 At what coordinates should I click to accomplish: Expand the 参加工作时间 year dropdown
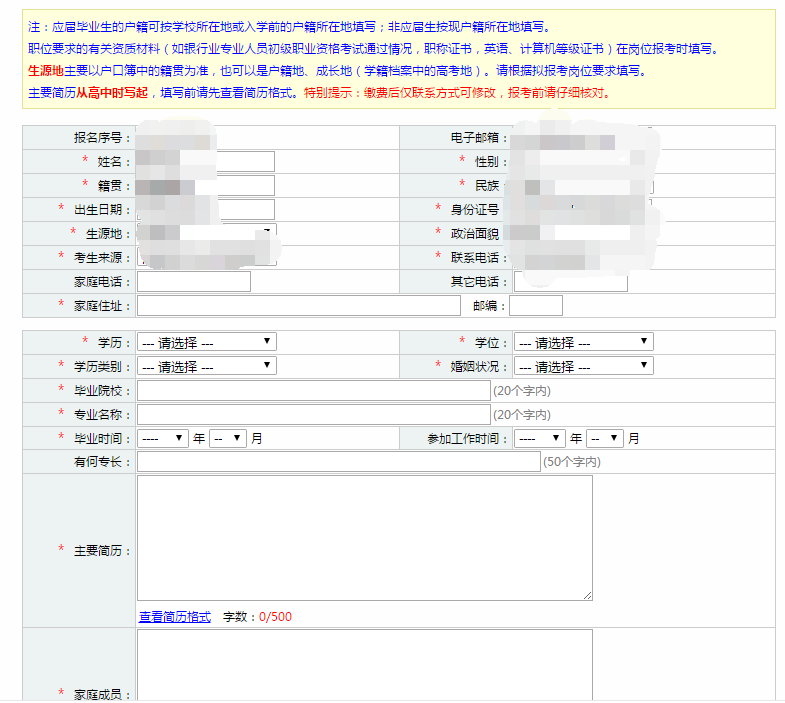(x=540, y=438)
